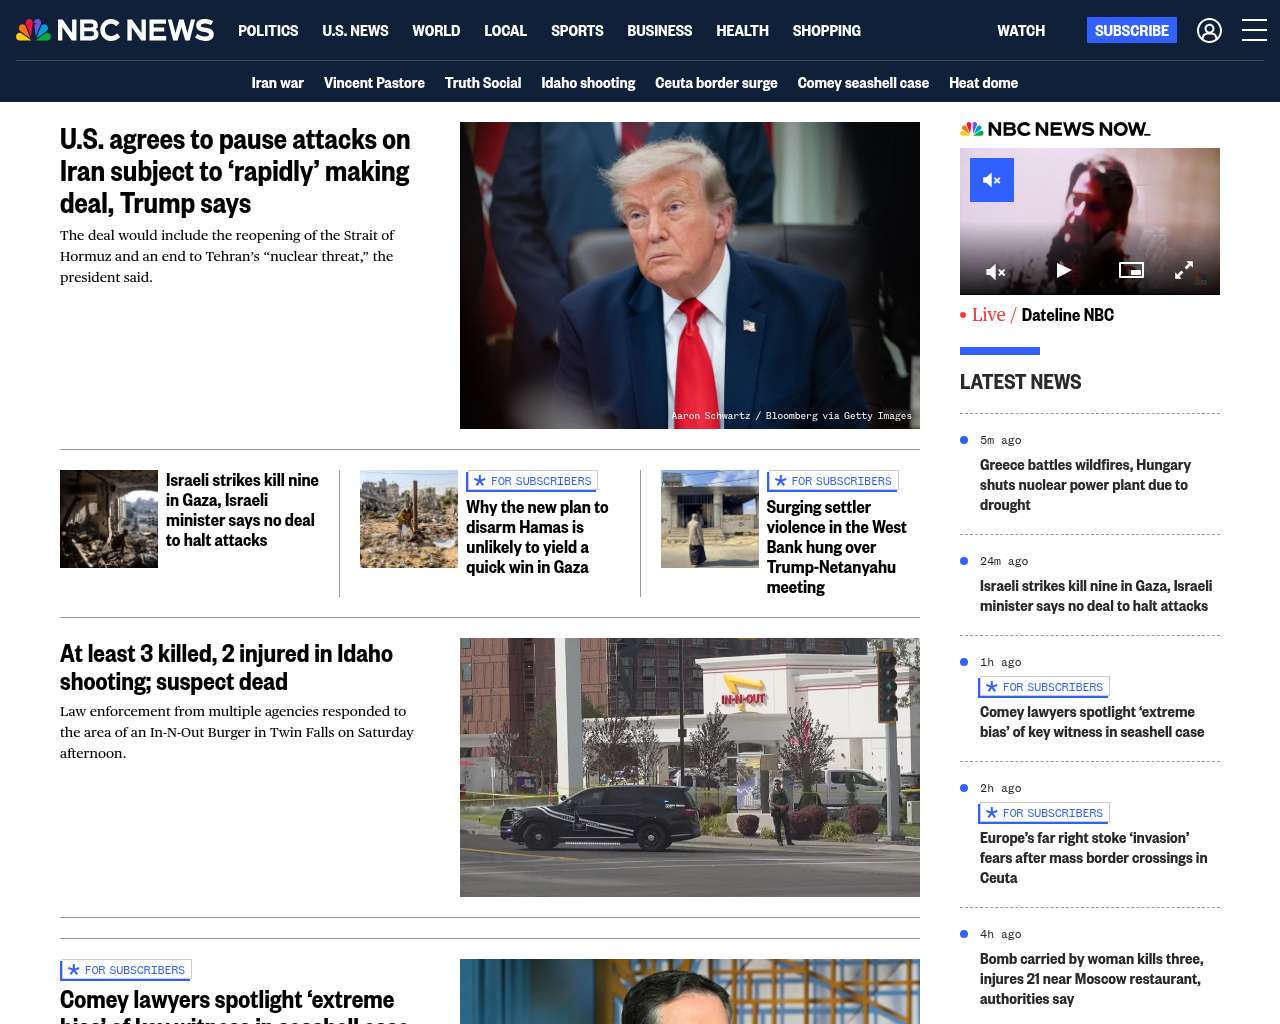Go to the U.S. News section
Screen dimensions: 1280x1024
(355, 31)
